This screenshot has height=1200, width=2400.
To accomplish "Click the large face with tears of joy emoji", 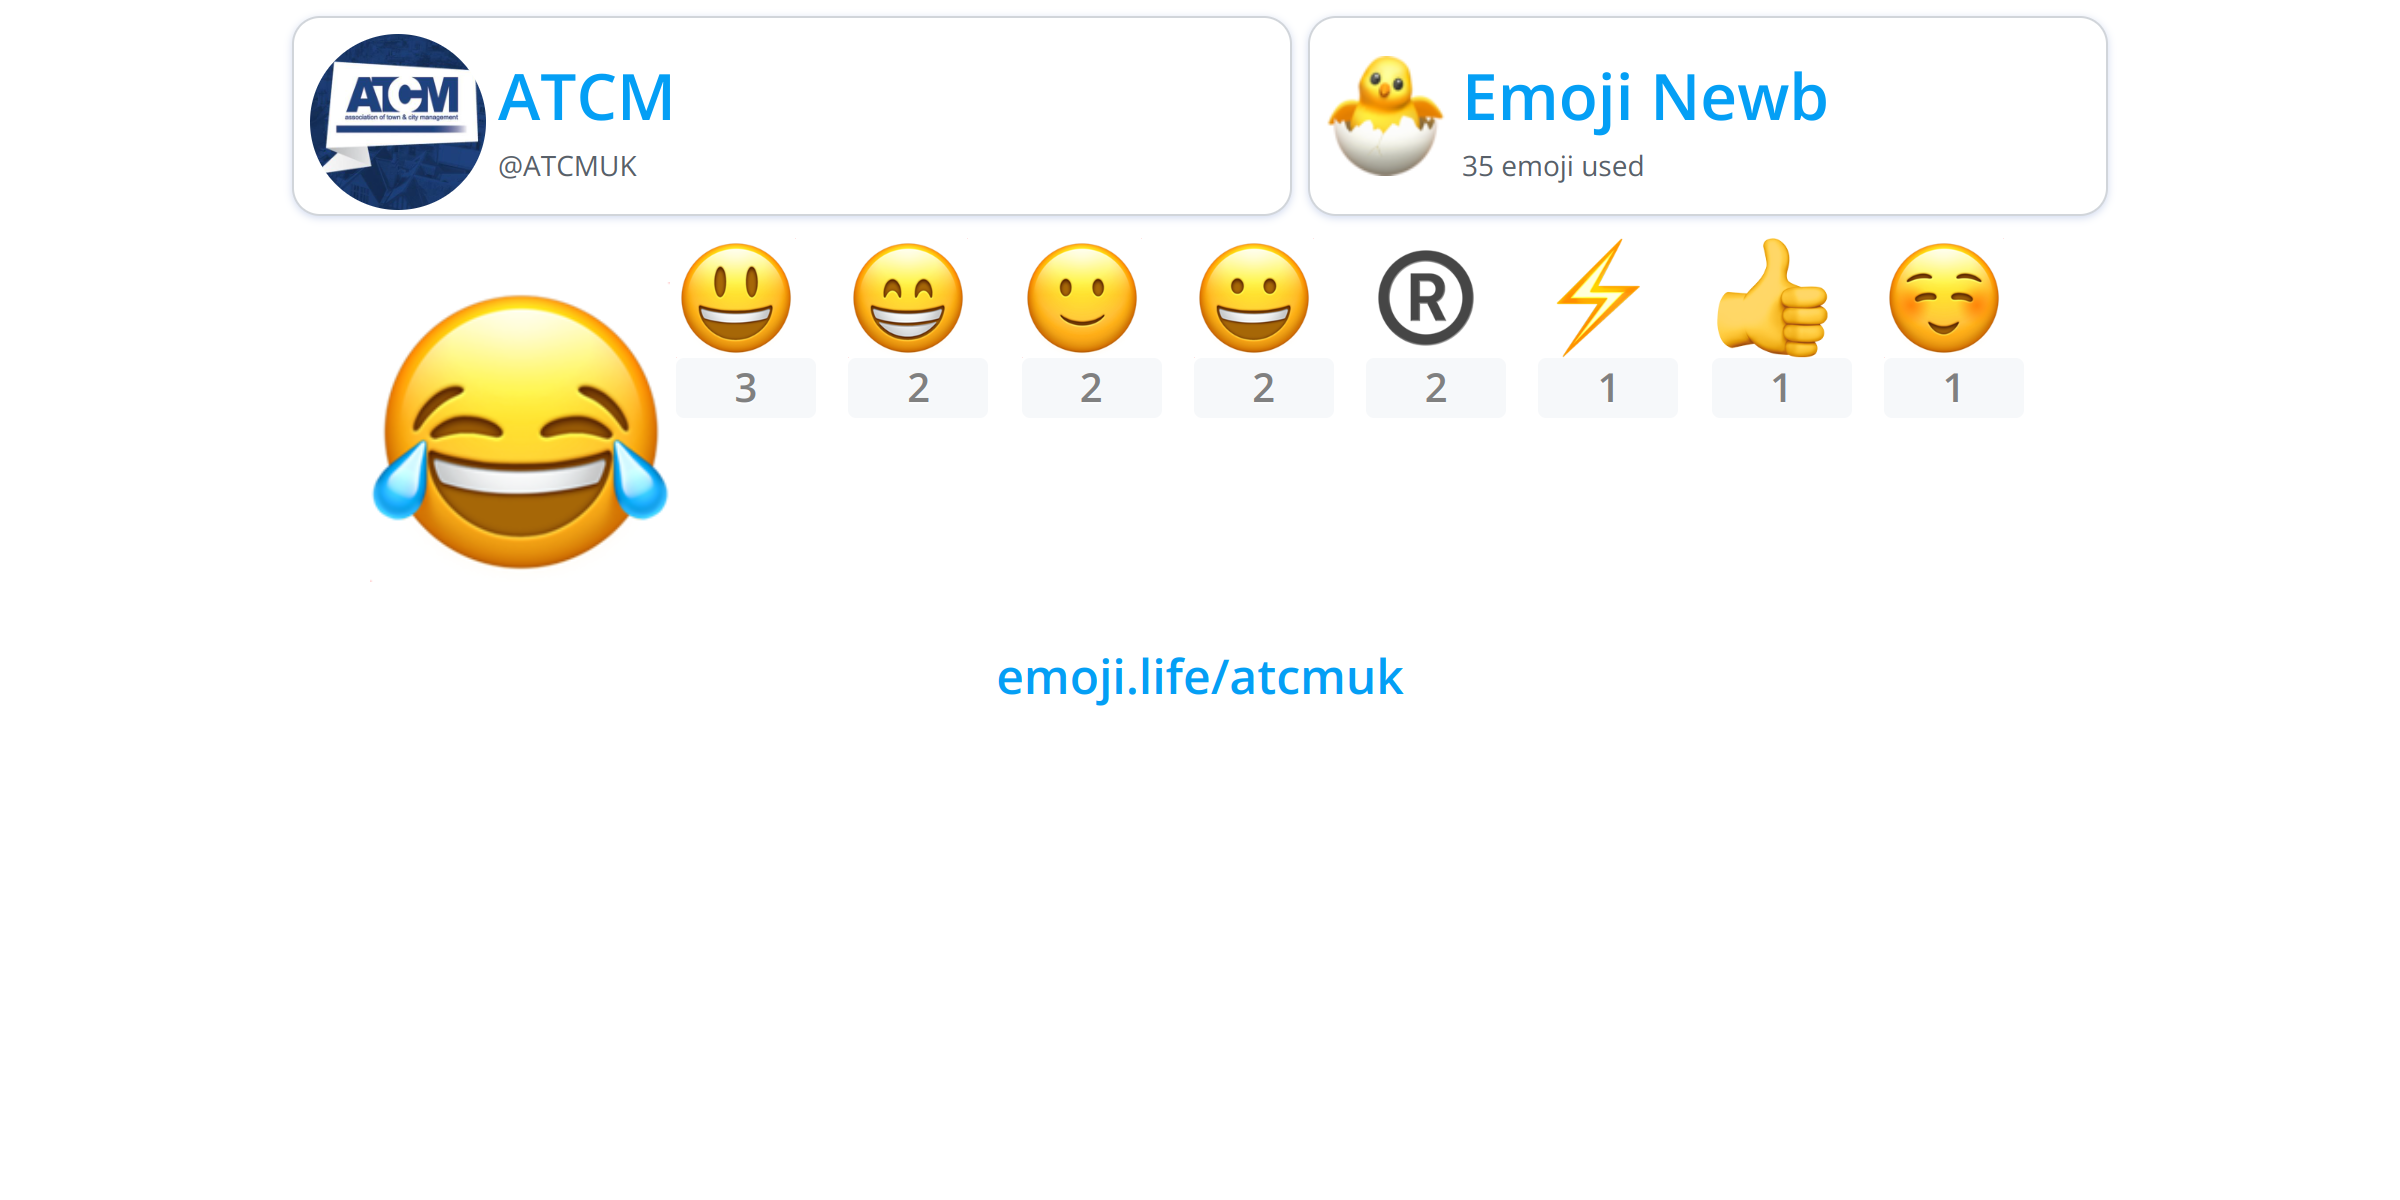I will tap(520, 432).
